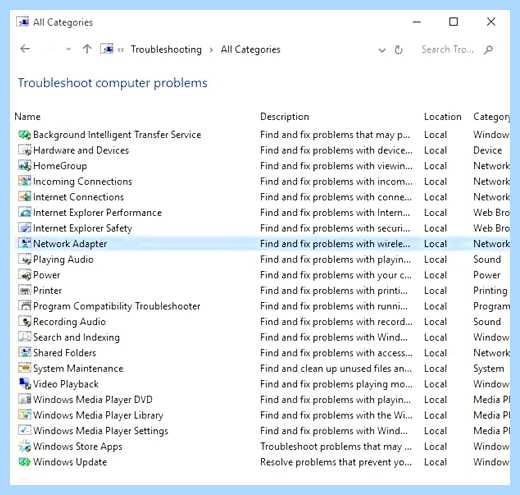Click the Video Playback icon
Screen dimensions: 520x495
pyautogui.click(x=24, y=384)
